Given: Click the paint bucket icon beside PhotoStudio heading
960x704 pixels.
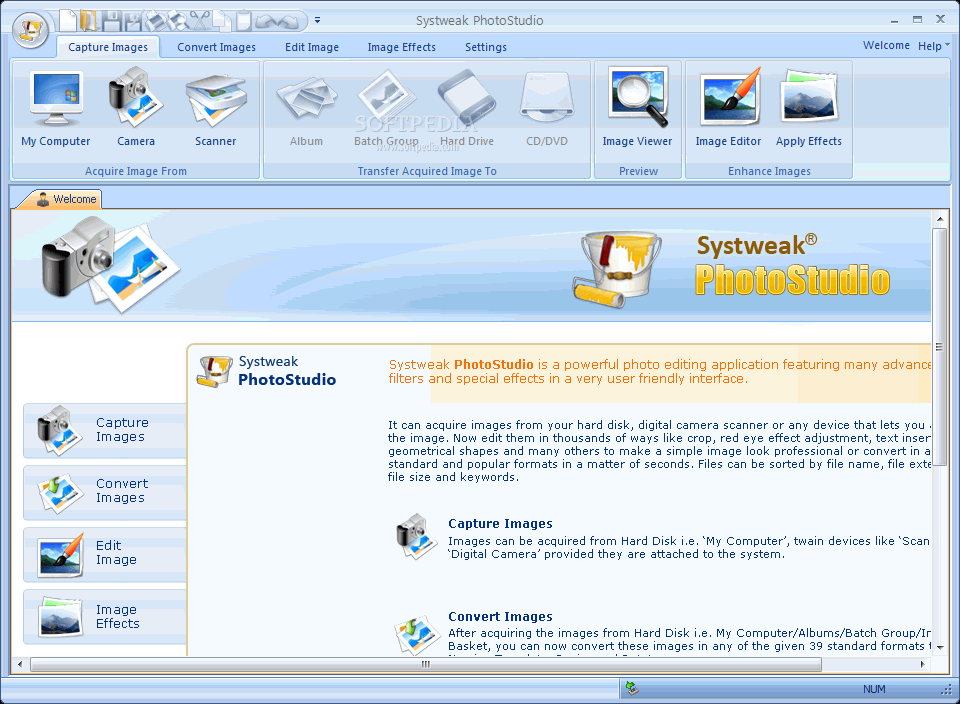Looking at the screenshot, I should click(x=214, y=372).
